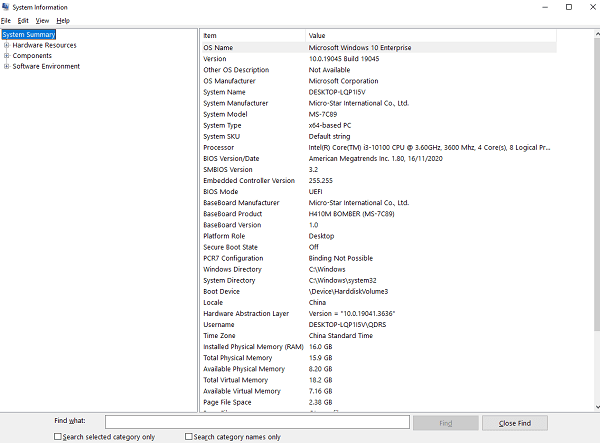Select the System Manufacturer row
The image size is (600, 443).
pos(378,103)
